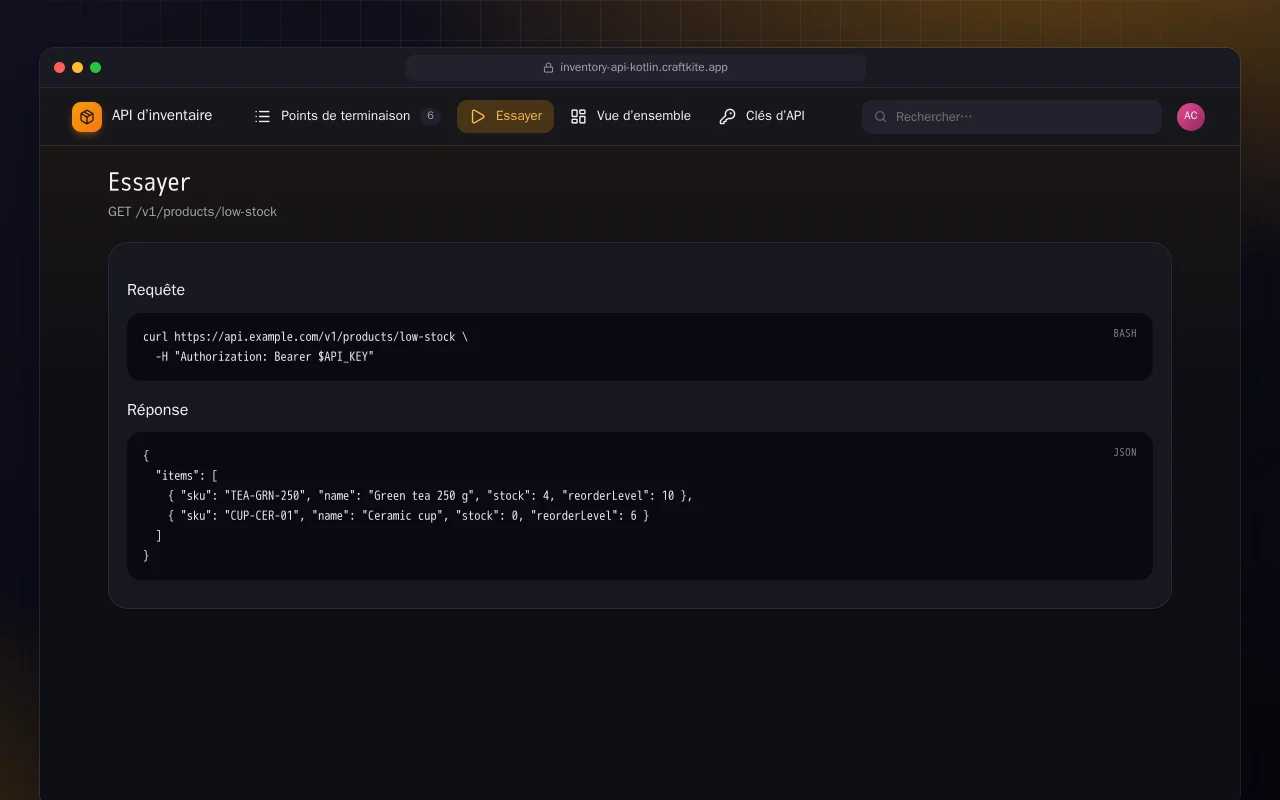Click the BASH language label
1280x800 pixels.
(1125, 334)
